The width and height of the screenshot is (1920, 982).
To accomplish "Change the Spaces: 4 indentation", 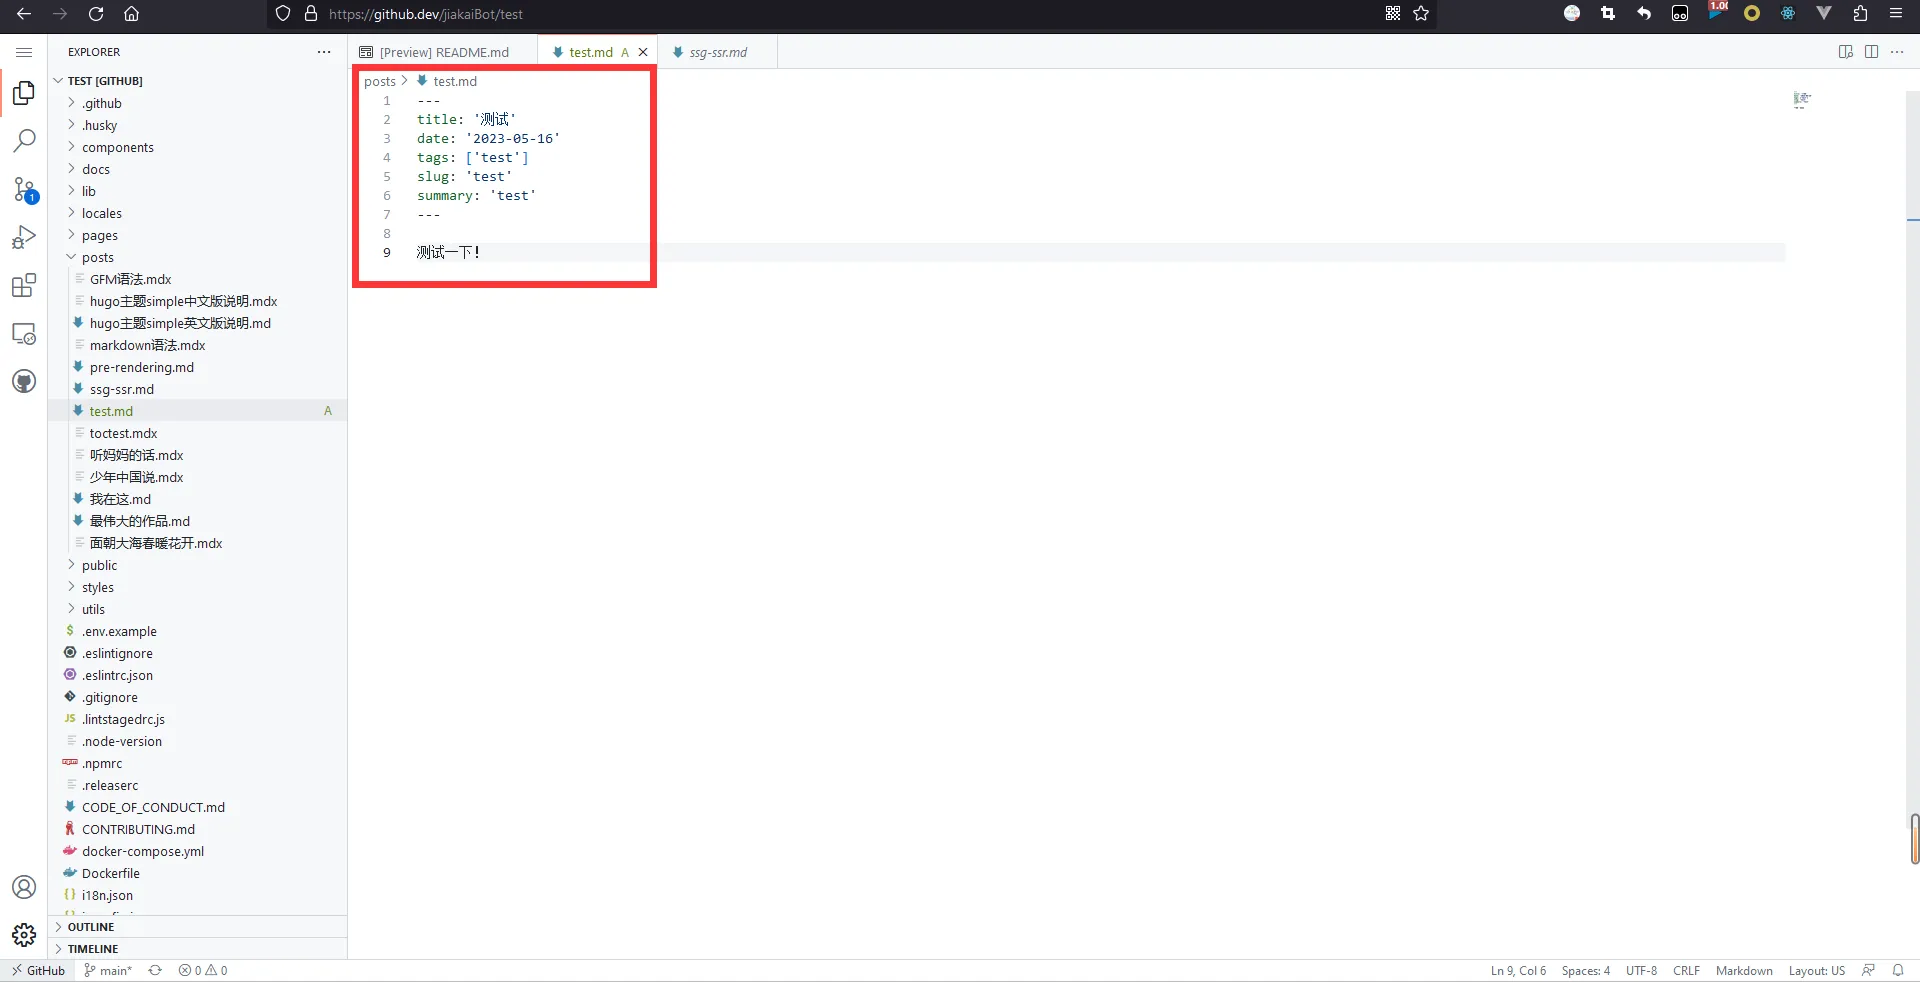I will [x=1585, y=970].
